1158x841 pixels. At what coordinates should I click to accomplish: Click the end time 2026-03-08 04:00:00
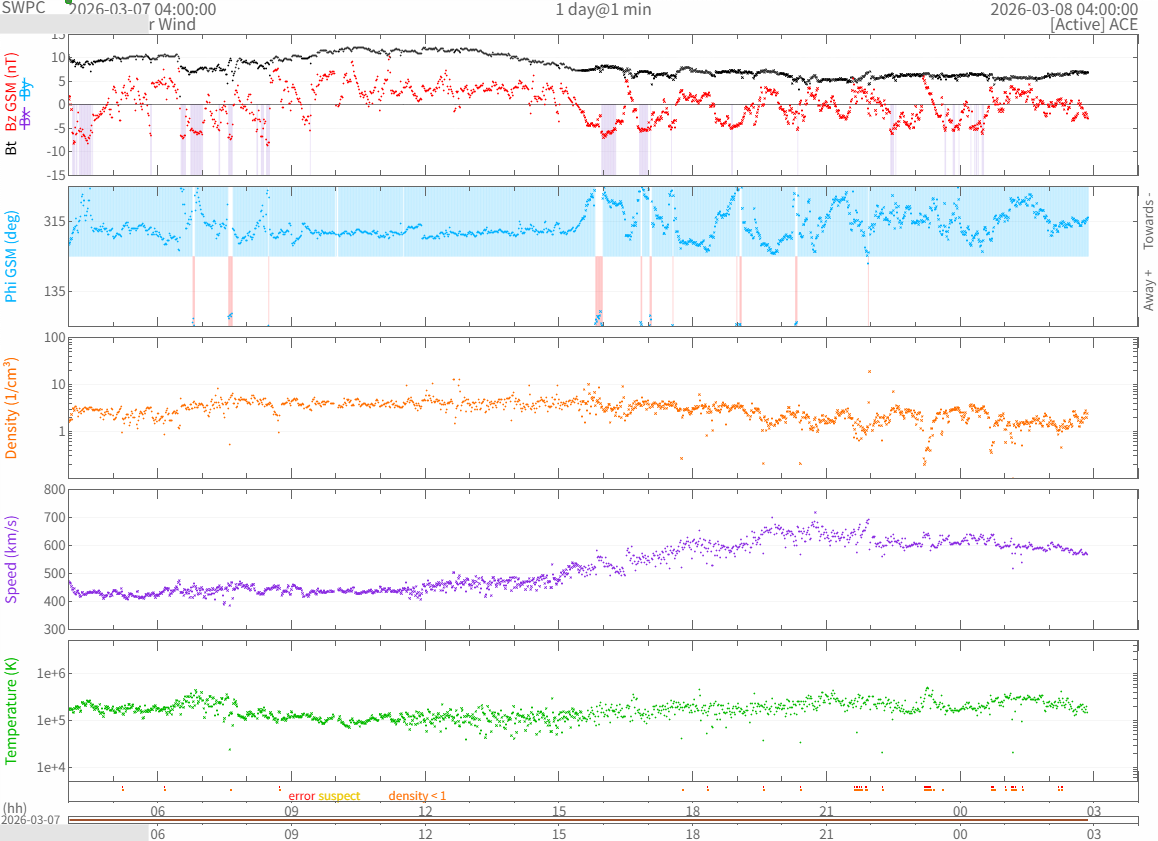point(1063,9)
